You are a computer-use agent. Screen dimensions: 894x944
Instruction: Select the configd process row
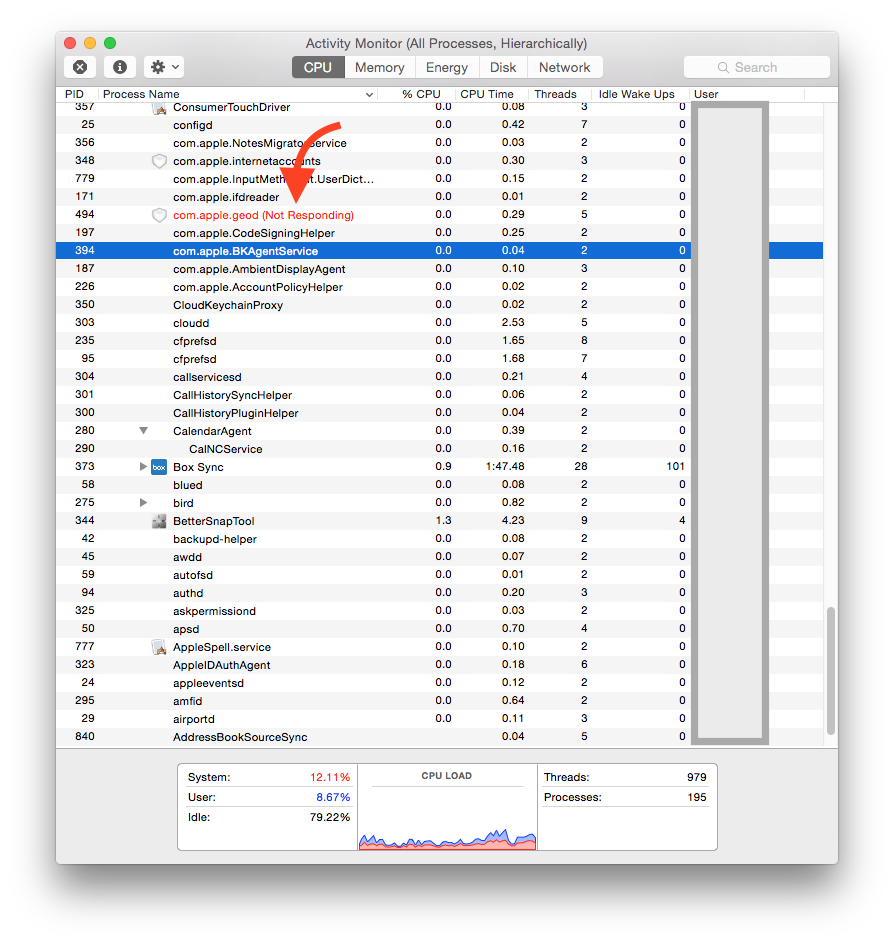[439, 125]
